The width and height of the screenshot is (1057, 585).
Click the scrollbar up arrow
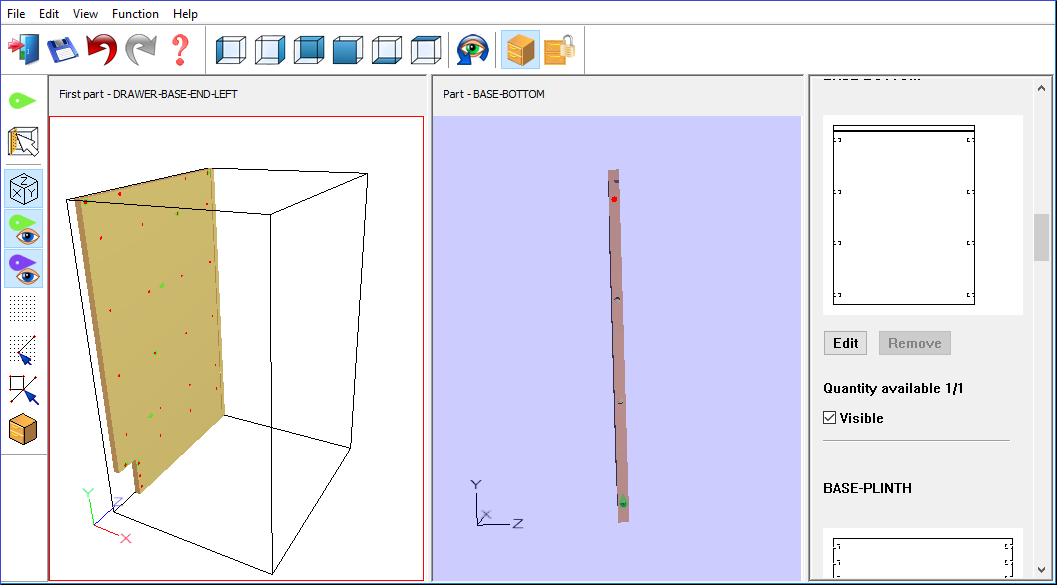coord(1041,86)
